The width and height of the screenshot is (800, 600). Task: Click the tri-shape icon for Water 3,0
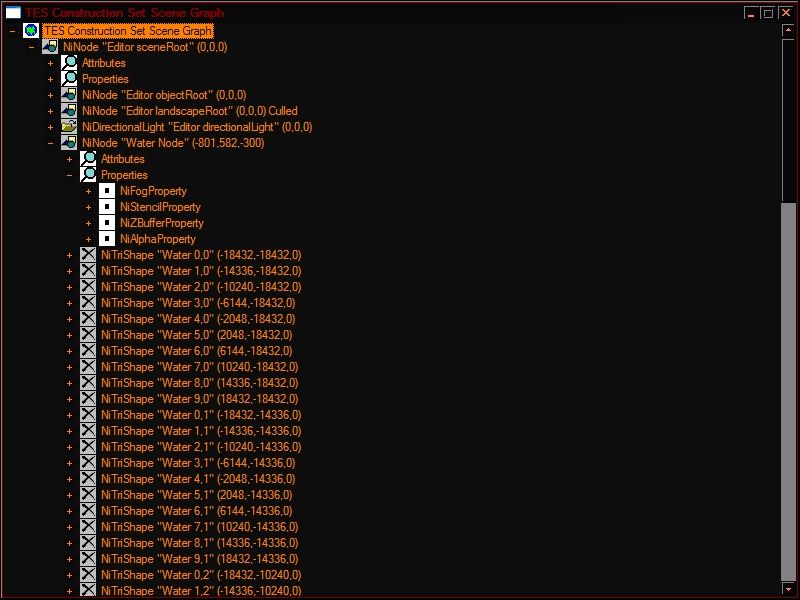(x=88, y=303)
